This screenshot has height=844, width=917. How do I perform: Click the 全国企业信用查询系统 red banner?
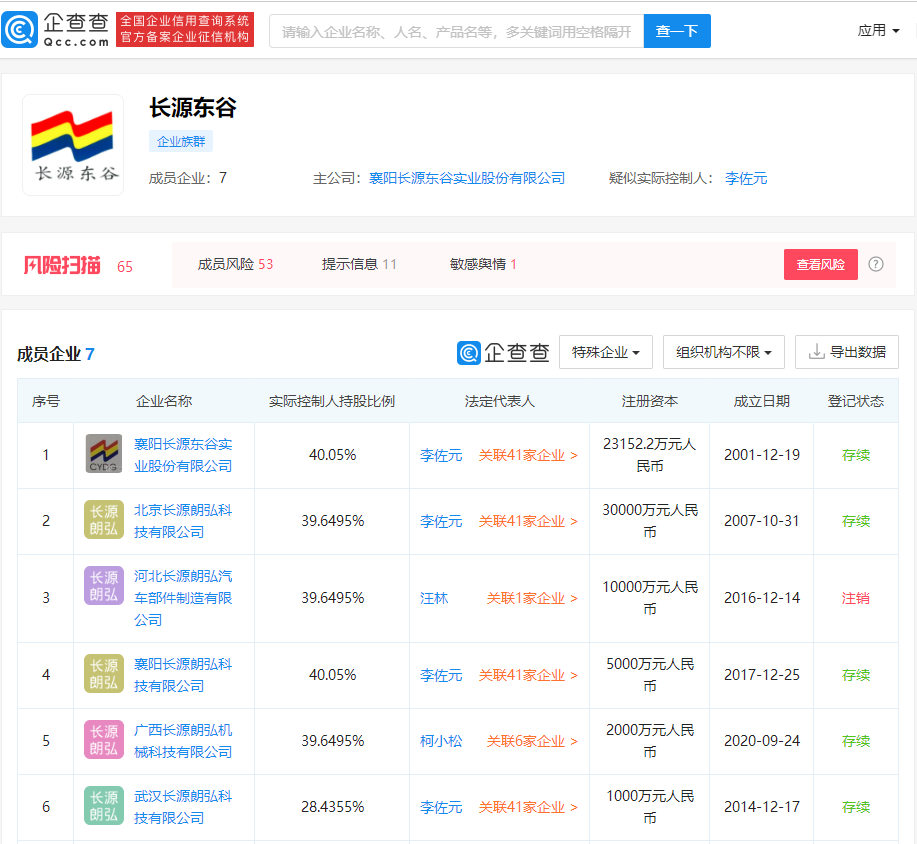pyautogui.click(x=185, y=29)
